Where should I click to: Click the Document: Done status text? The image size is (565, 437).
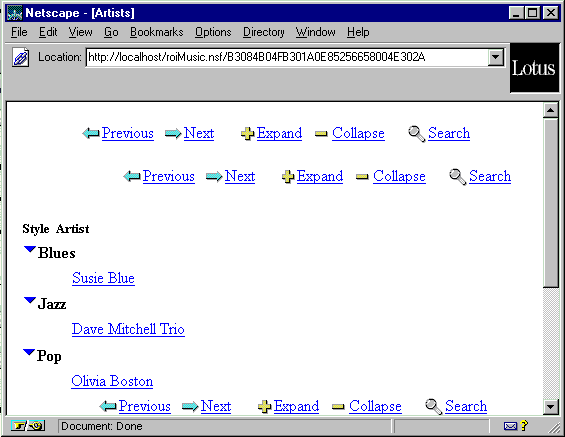click(102, 426)
